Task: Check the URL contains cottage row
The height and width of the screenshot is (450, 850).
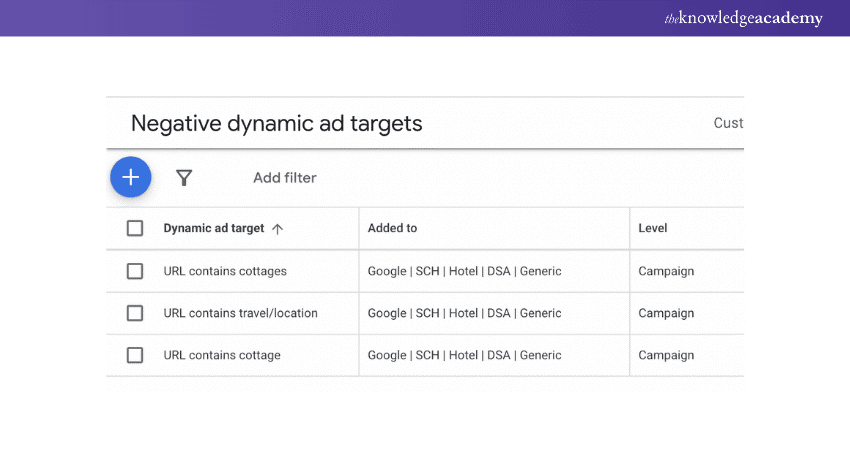Action: [x=135, y=355]
